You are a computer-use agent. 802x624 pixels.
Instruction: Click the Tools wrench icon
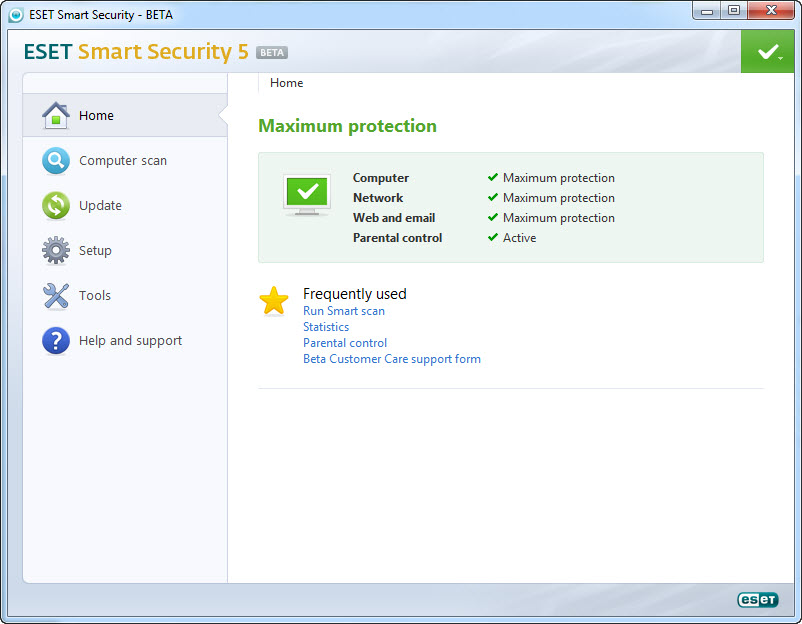coord(56,296)
